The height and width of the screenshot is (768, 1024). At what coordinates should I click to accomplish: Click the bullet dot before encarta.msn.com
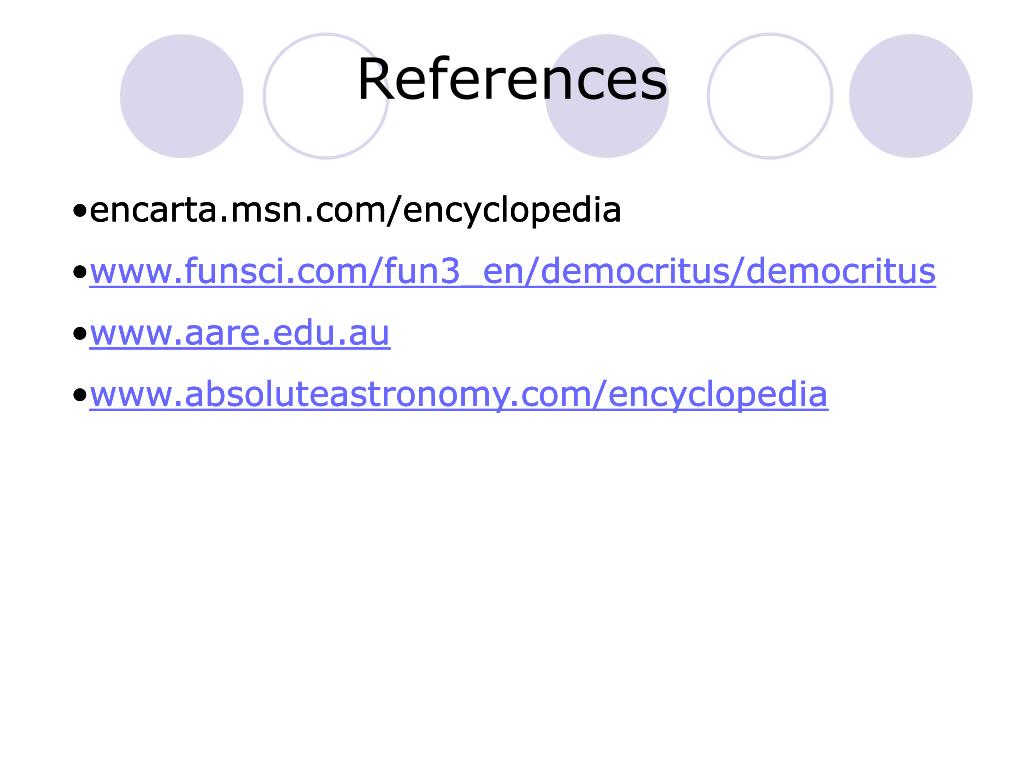coord(80,212)
